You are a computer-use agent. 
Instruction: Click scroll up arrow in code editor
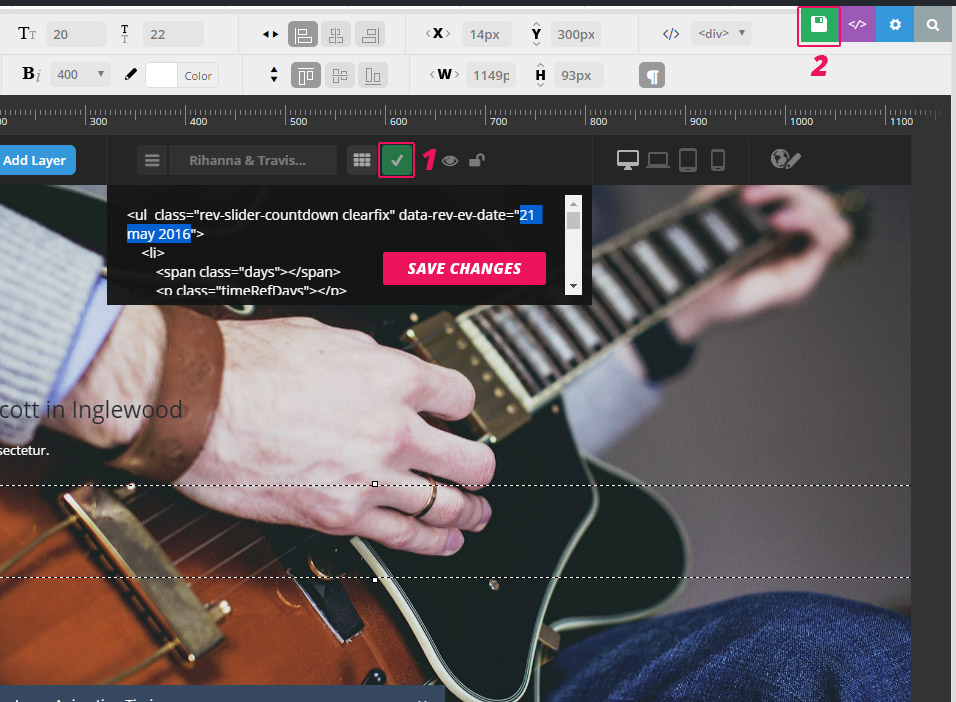tap(573, 203)
